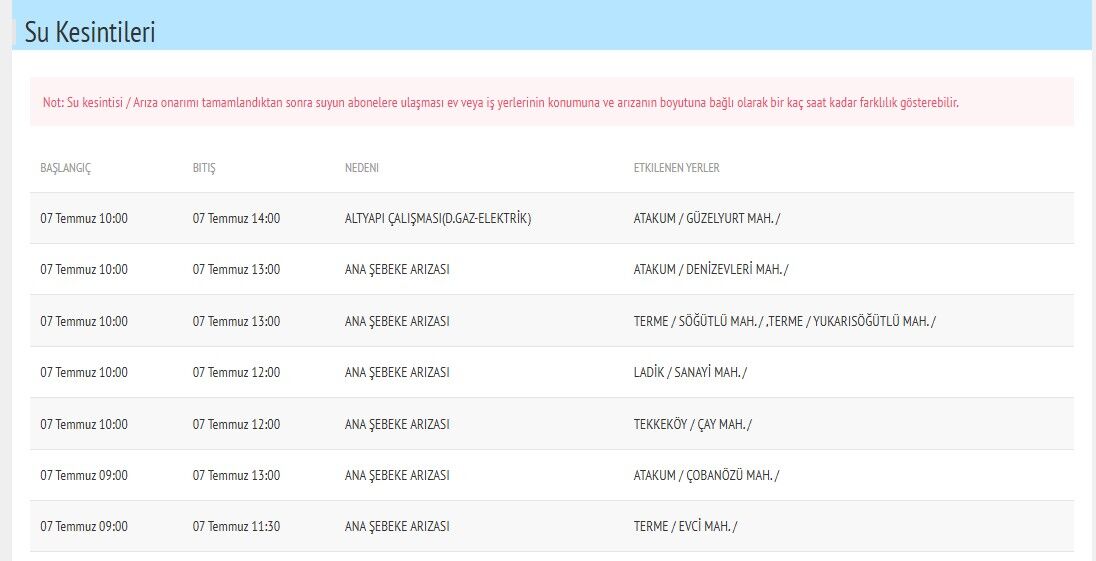
Task: Select start time in the DENİZEVLERİ MAH. row
Action: (84, 270)
